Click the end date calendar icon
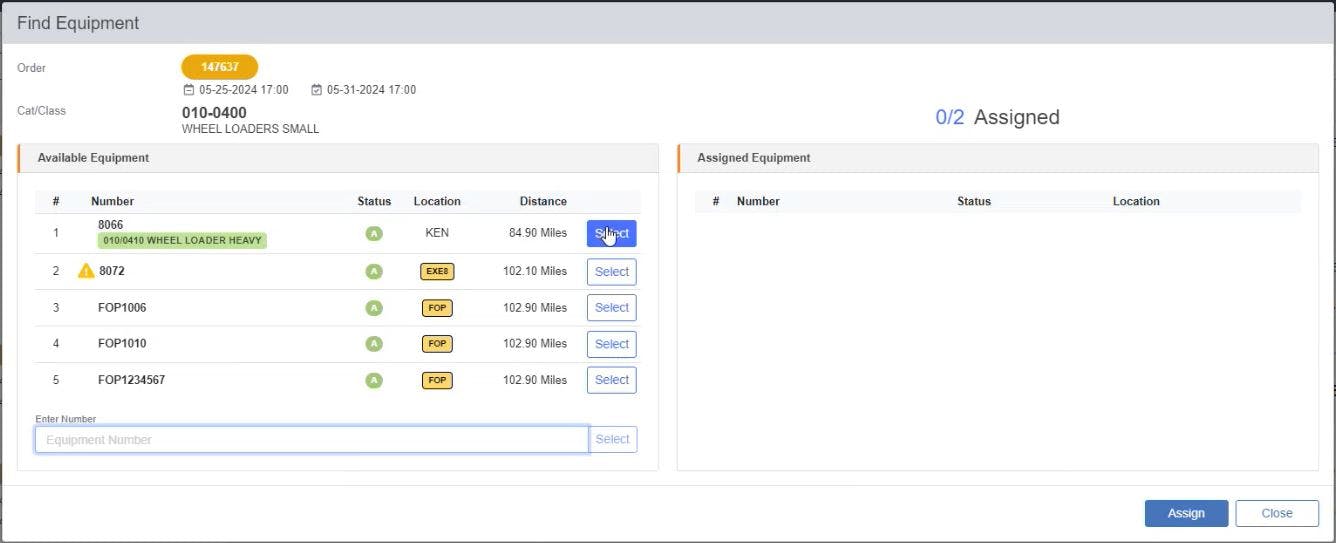 pos(317,90)
